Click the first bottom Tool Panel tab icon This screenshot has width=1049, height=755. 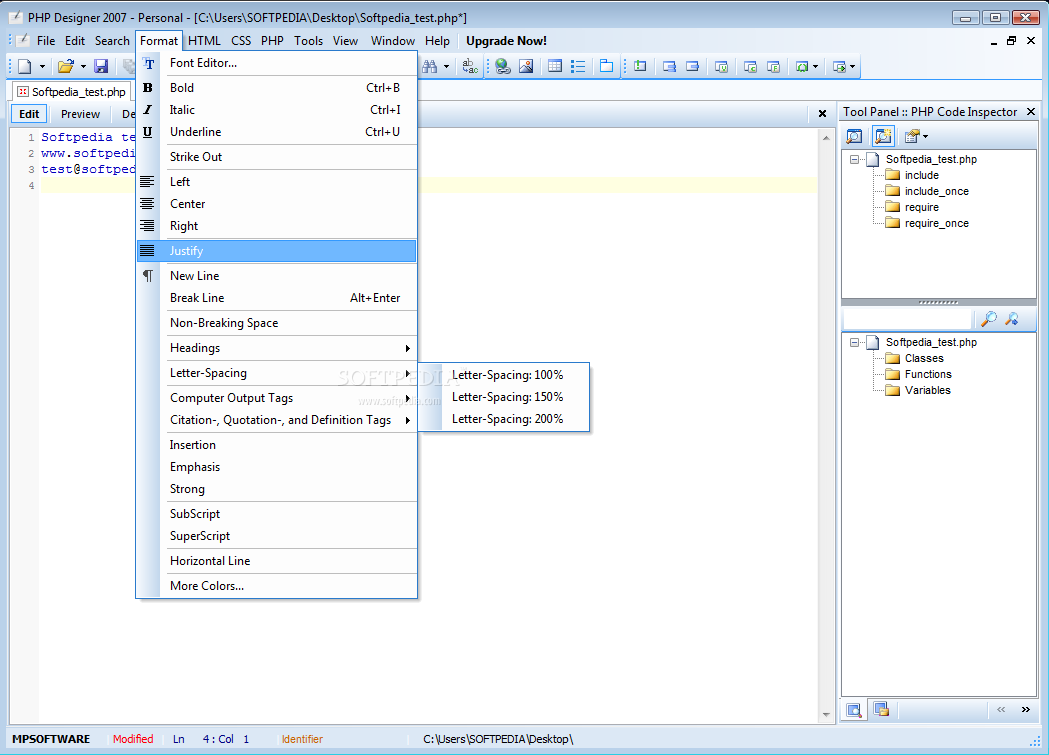click(x=854, y=710)
